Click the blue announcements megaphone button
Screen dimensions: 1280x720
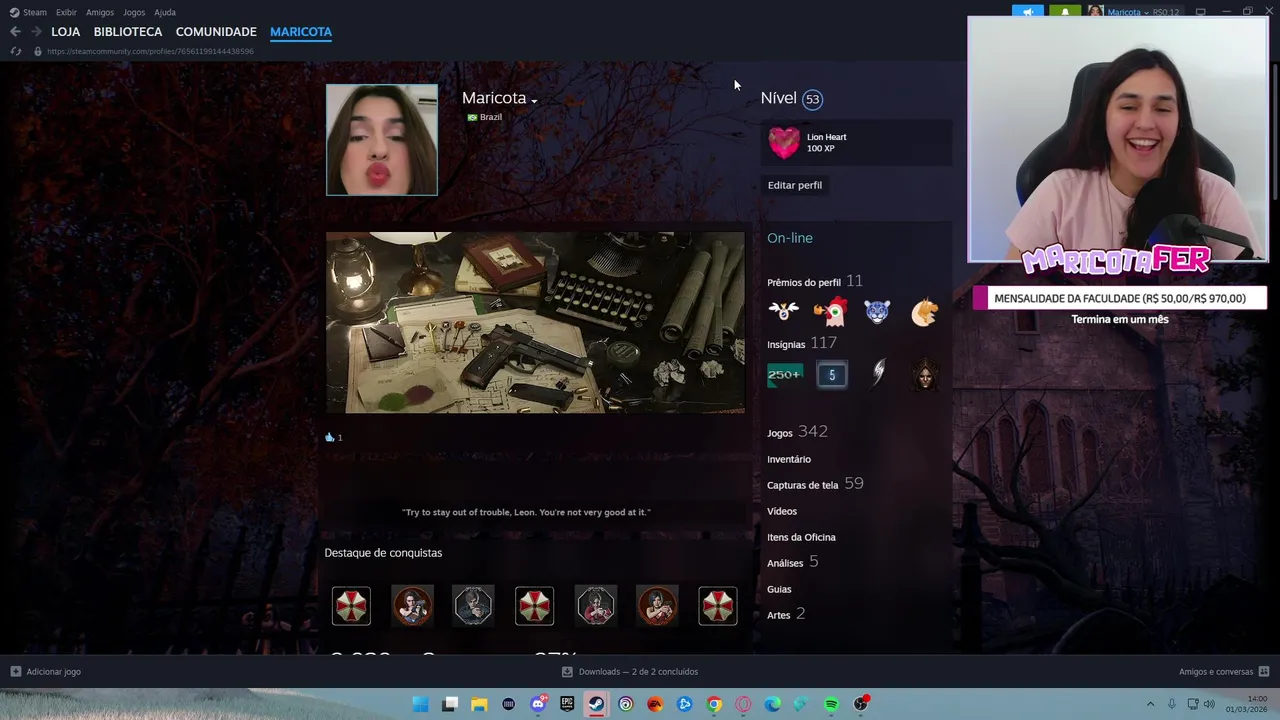[1028, 12]
